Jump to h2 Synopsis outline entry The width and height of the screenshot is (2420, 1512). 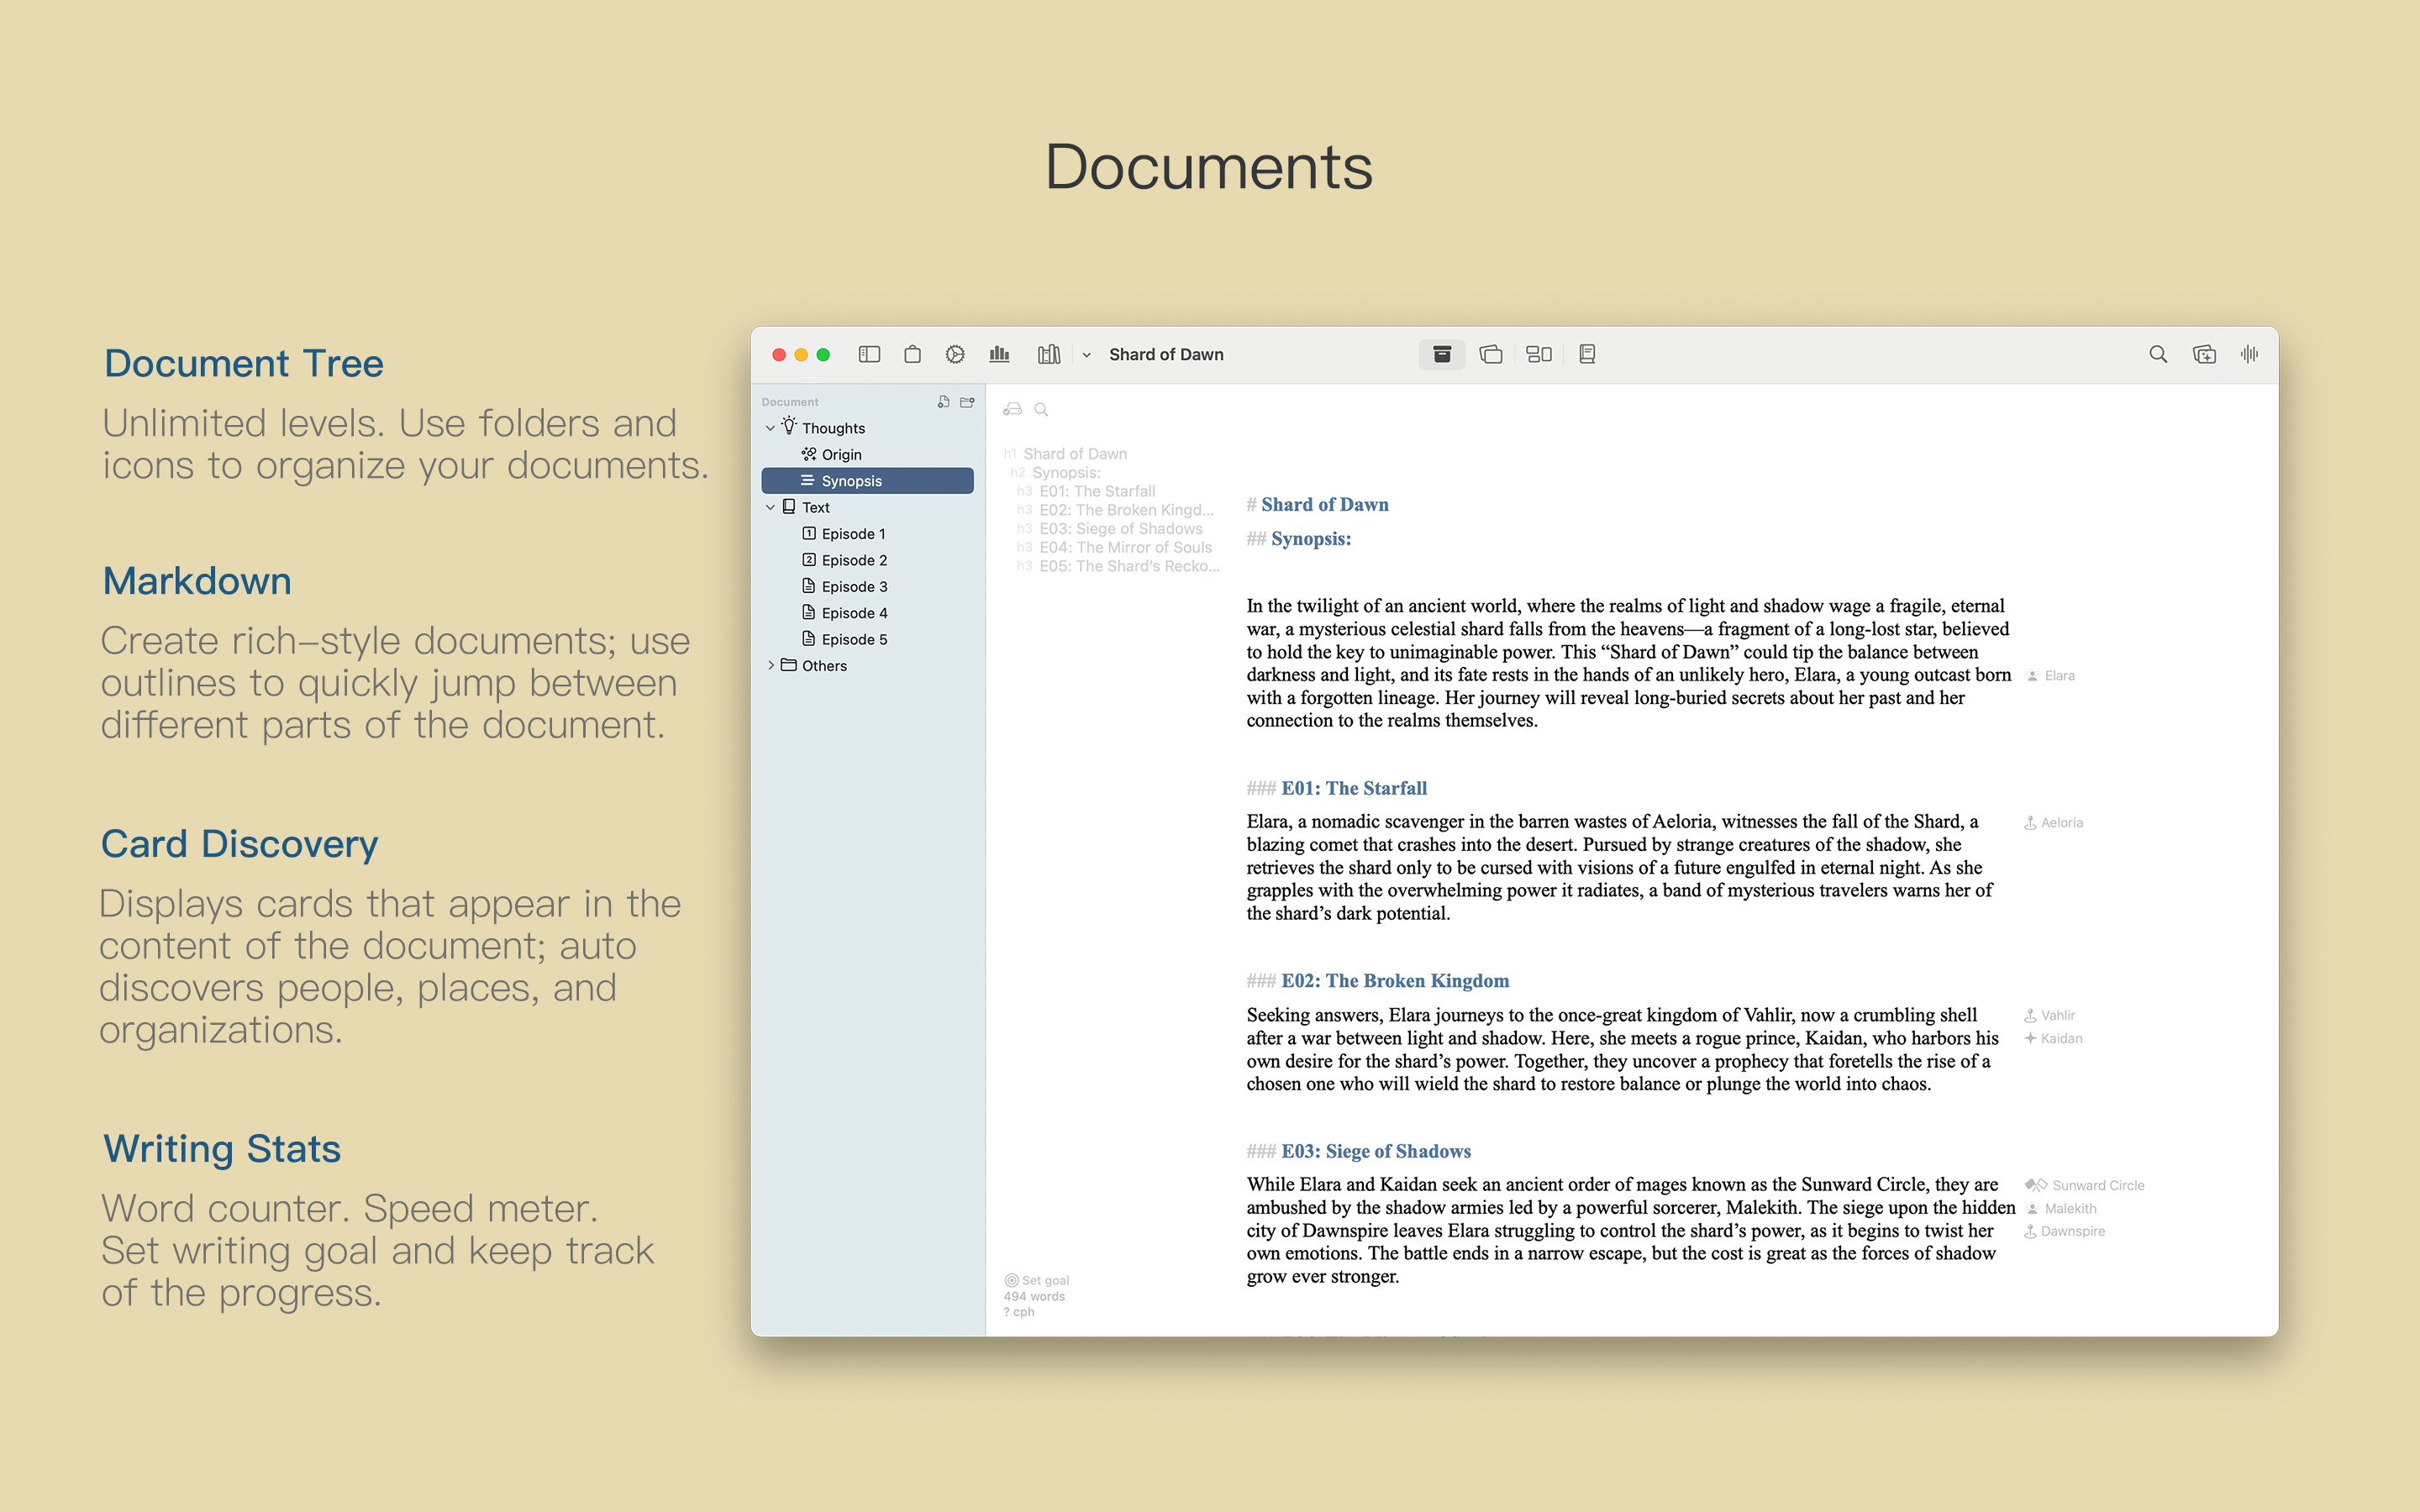click(1056, 473)
